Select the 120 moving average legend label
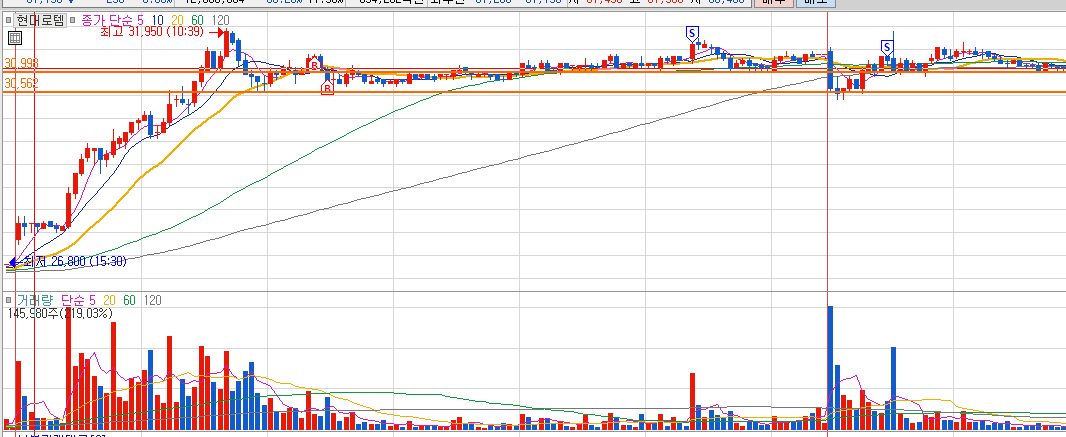 point(220,20)
